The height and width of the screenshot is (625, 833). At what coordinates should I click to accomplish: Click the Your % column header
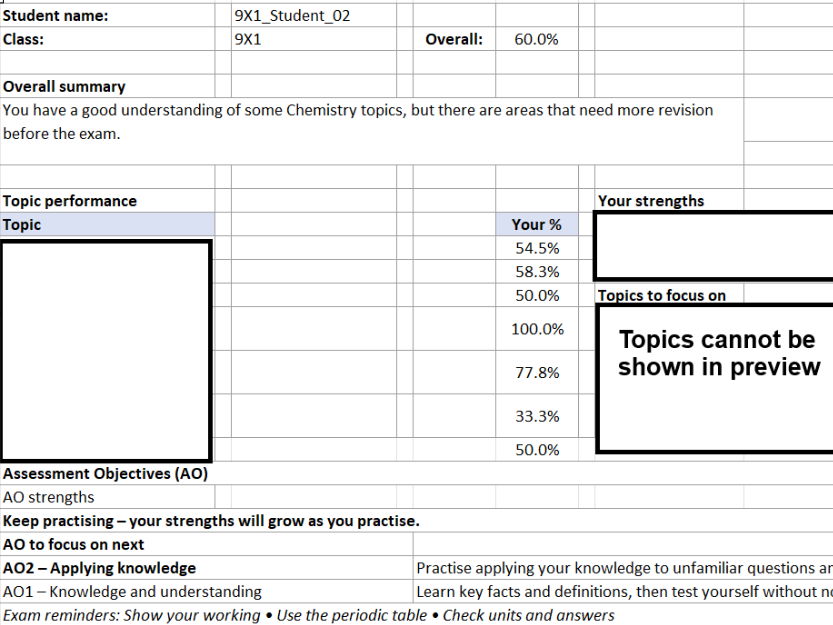537,224
